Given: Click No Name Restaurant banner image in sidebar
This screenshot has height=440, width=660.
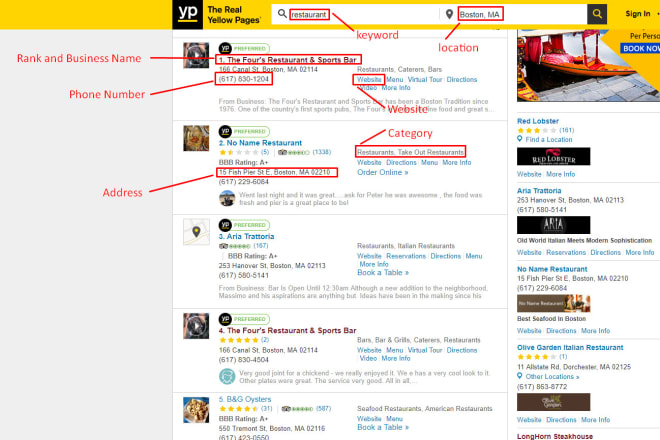Looking at the screenshot, I should (x=554, y=303).
